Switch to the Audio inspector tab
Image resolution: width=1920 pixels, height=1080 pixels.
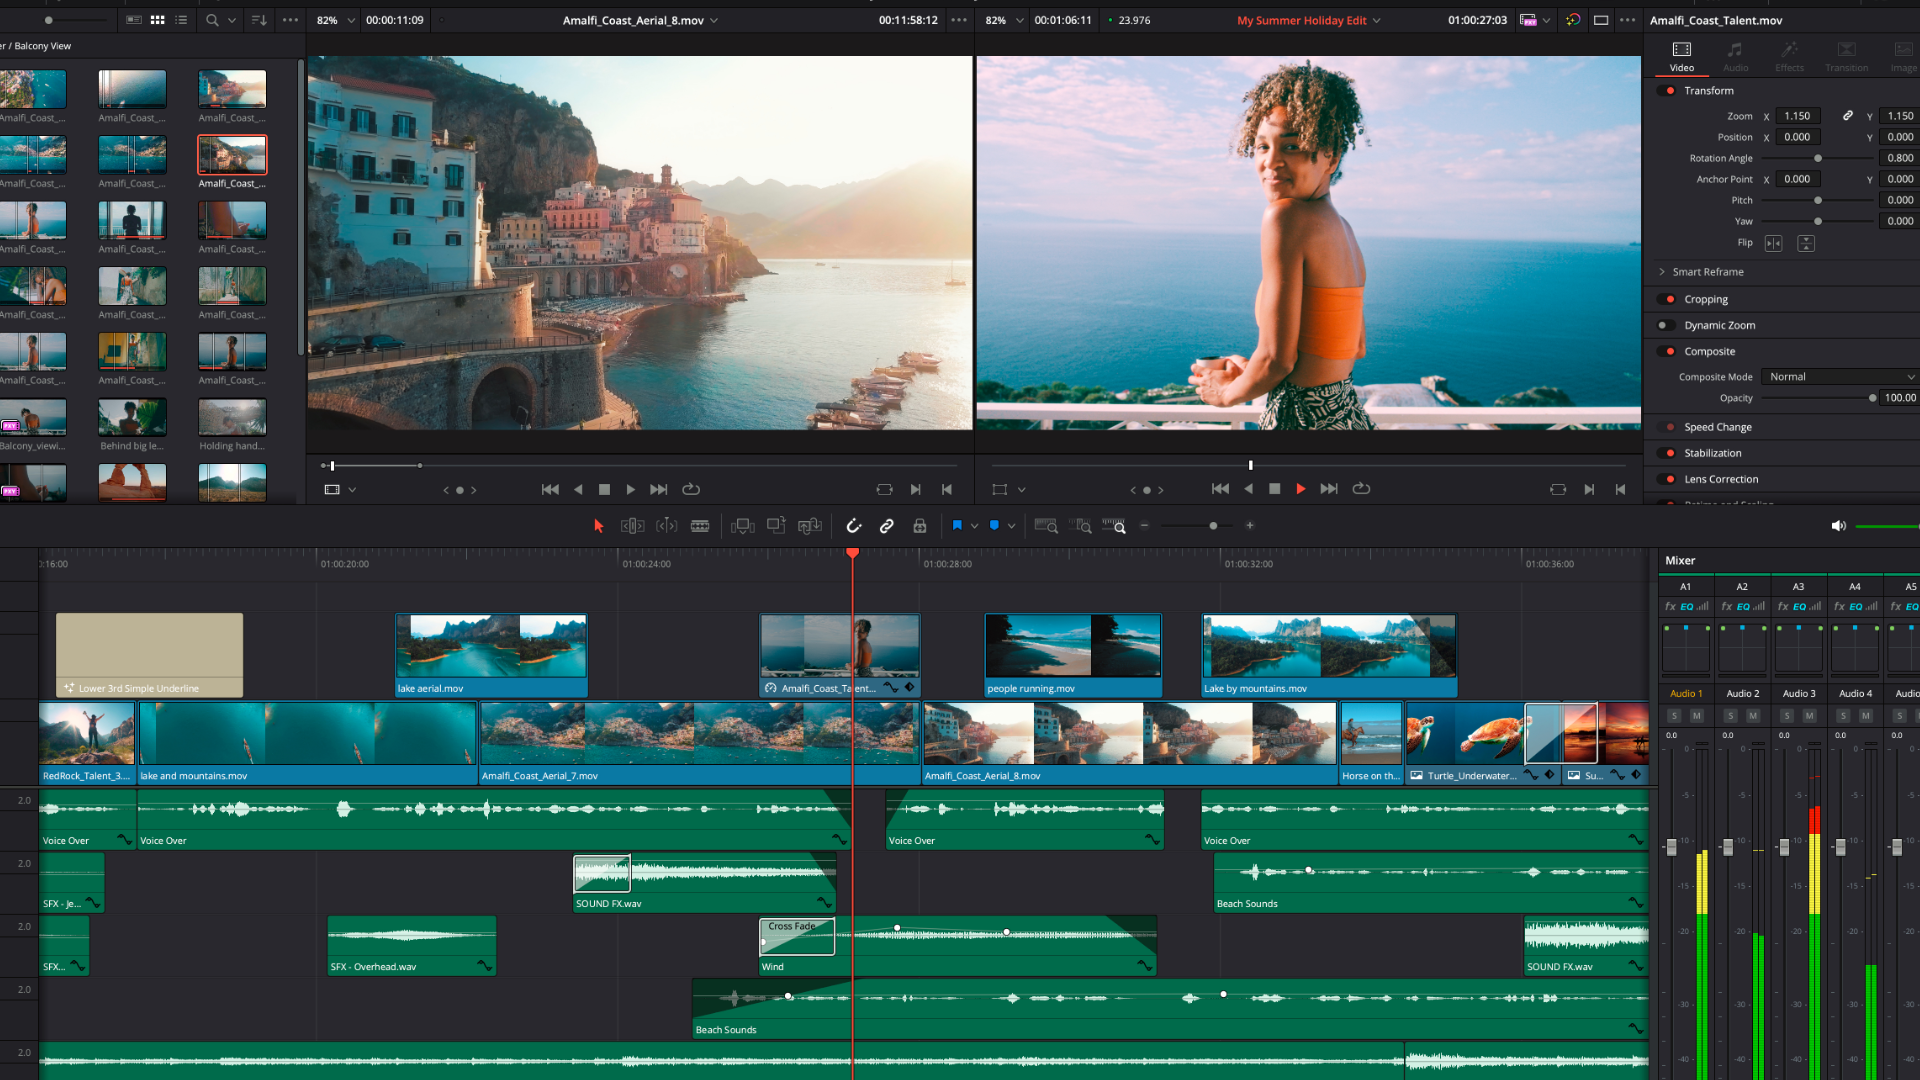point(1735,56)
